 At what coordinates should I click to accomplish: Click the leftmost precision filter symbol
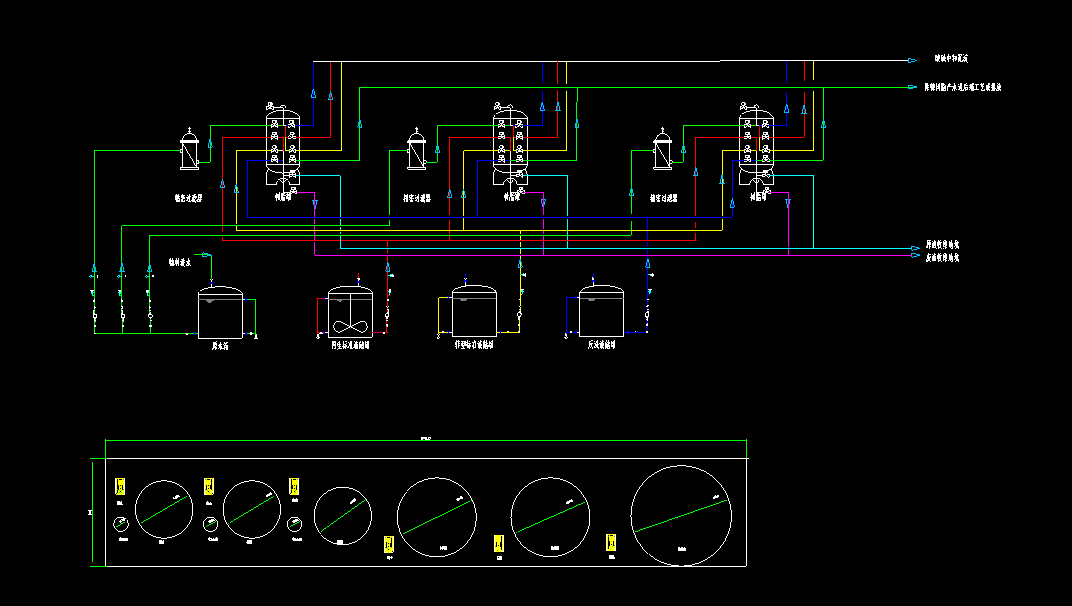189,152
